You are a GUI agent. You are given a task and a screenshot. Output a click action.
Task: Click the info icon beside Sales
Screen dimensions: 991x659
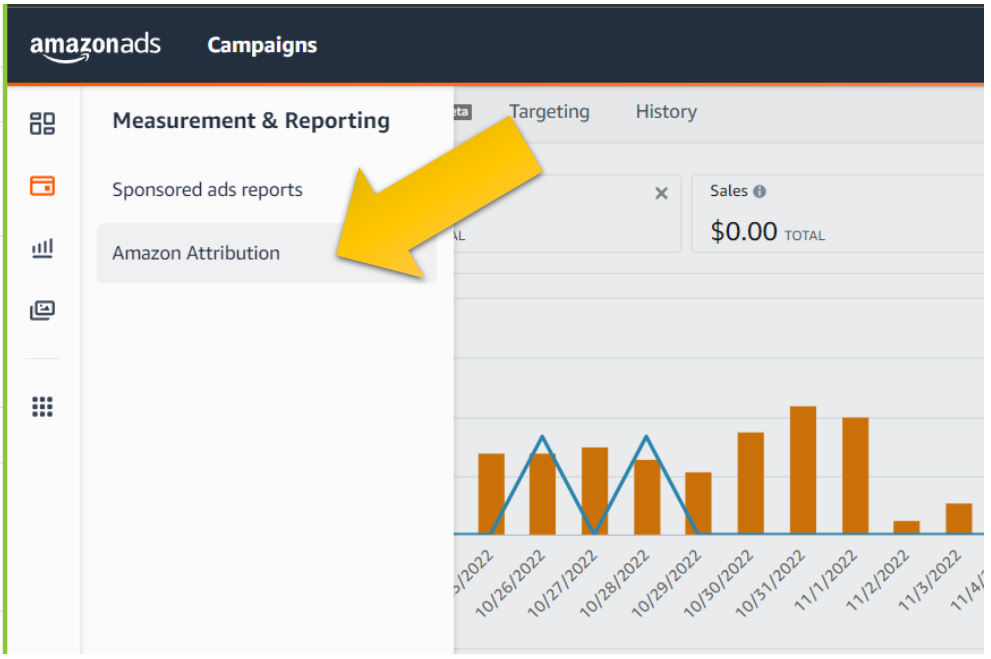point(760,191)
